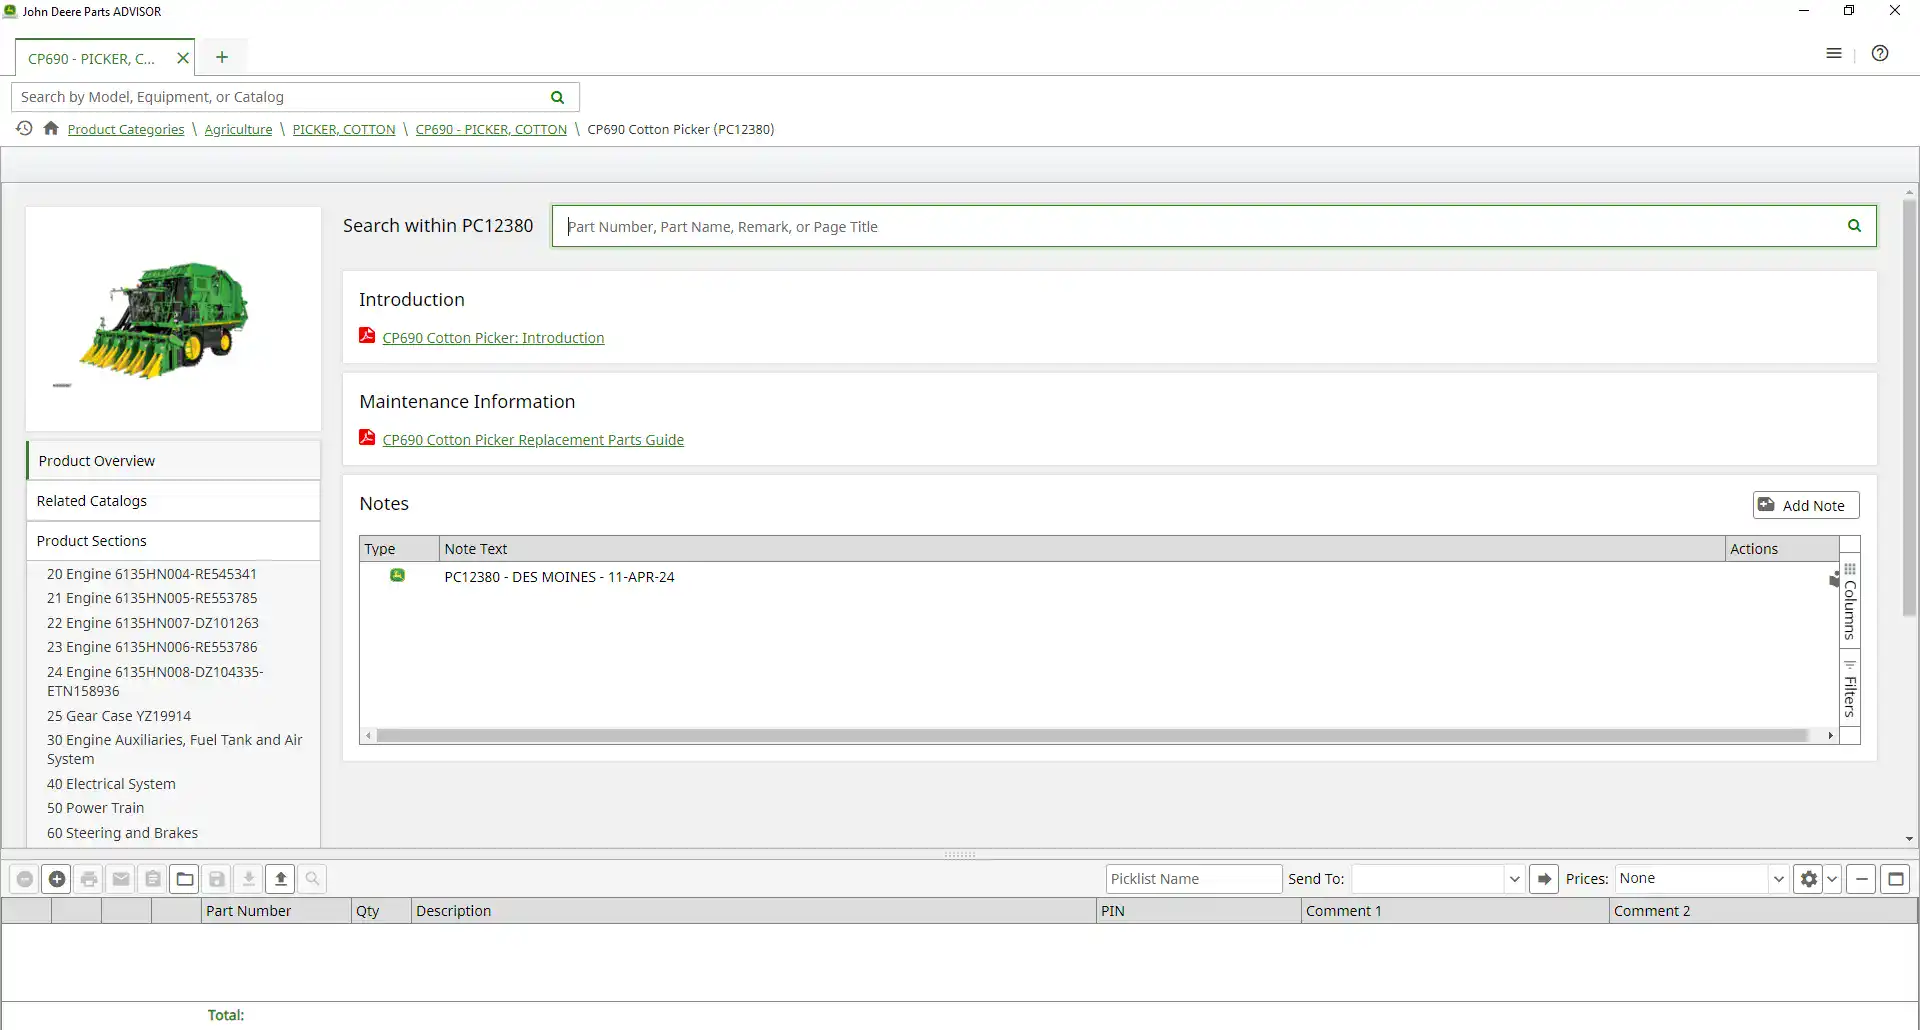Select the CP690 - PICKER, C... tab
Image resolution: width=1920 pixels, height=1030 pixels.
point(92,58)
